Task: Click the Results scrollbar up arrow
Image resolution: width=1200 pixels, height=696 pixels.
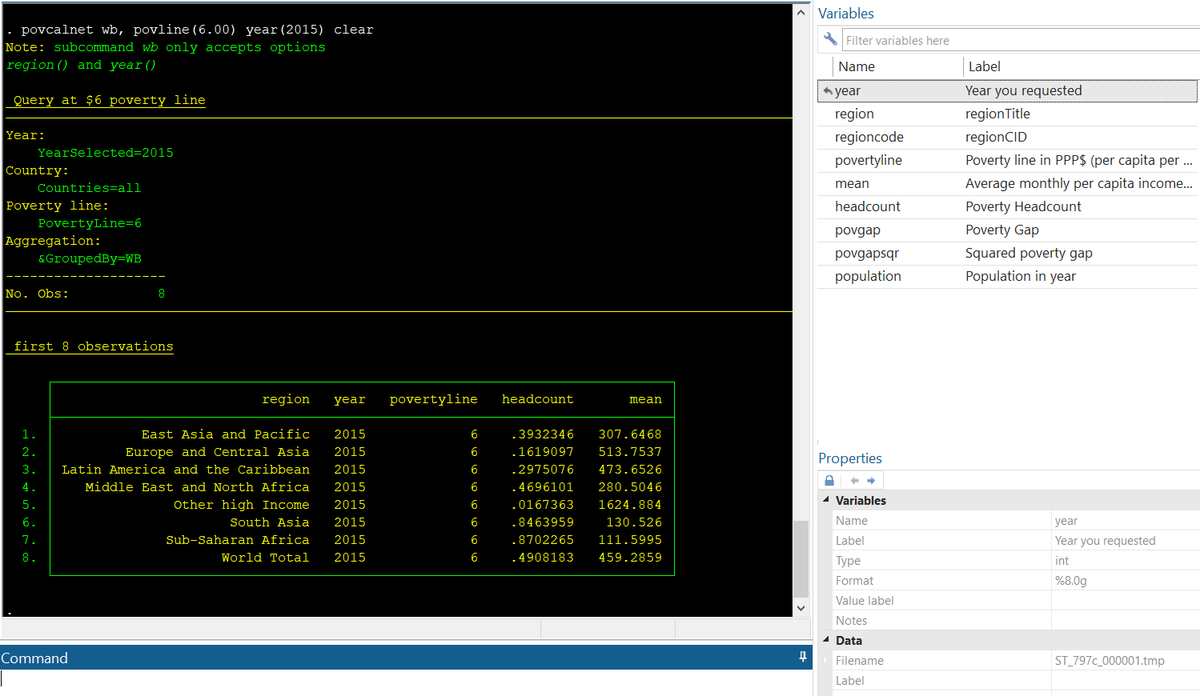Action: (800, 13)
